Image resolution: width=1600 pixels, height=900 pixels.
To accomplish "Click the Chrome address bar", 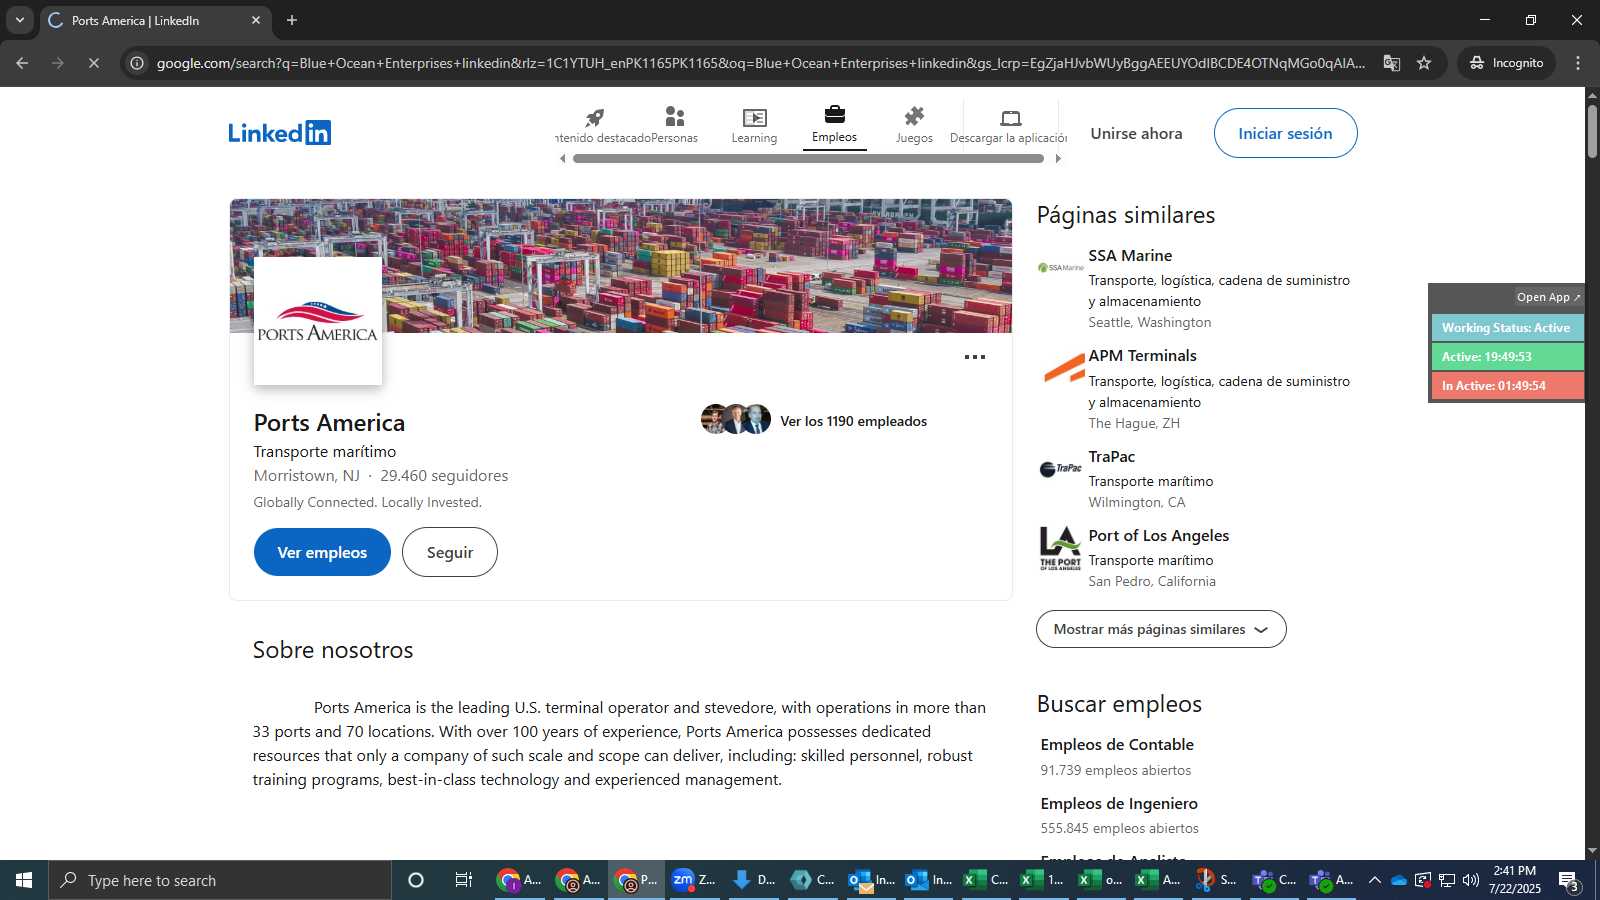I will point(760,63).
